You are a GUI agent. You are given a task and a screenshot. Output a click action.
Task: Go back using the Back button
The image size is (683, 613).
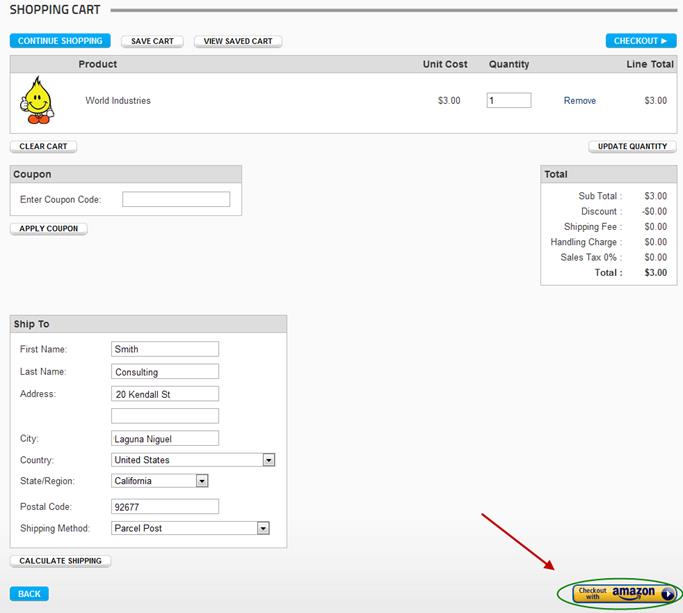point(29,594)
